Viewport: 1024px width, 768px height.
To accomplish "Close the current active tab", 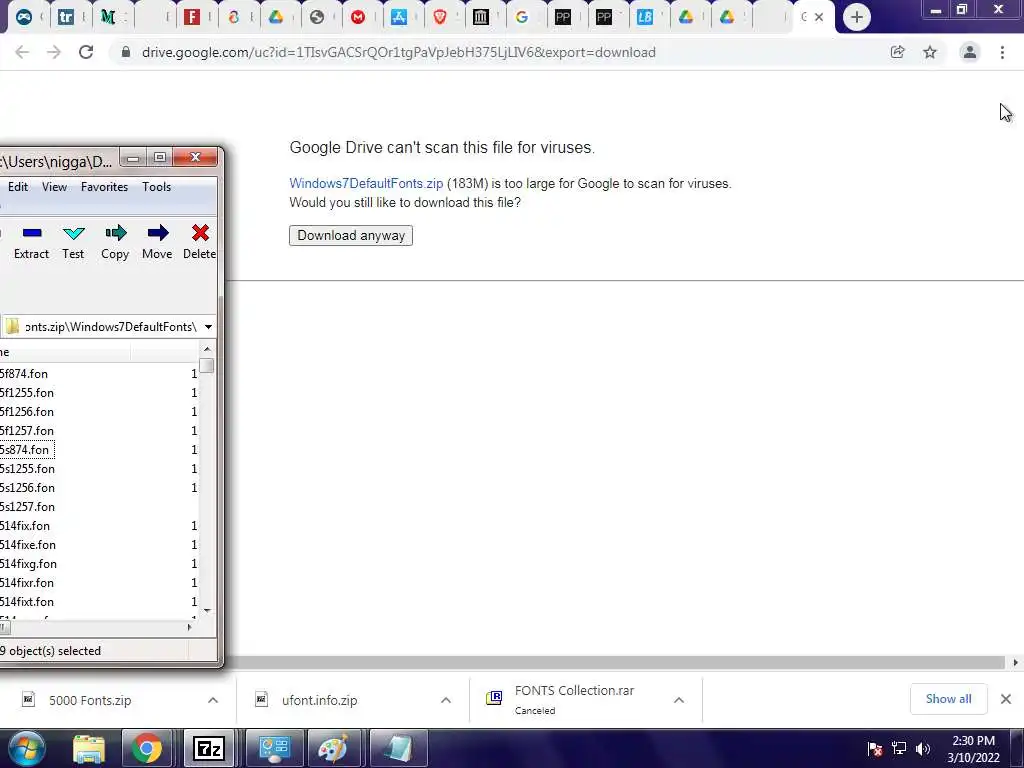I will pyautogui.click(x=819, y=17).
